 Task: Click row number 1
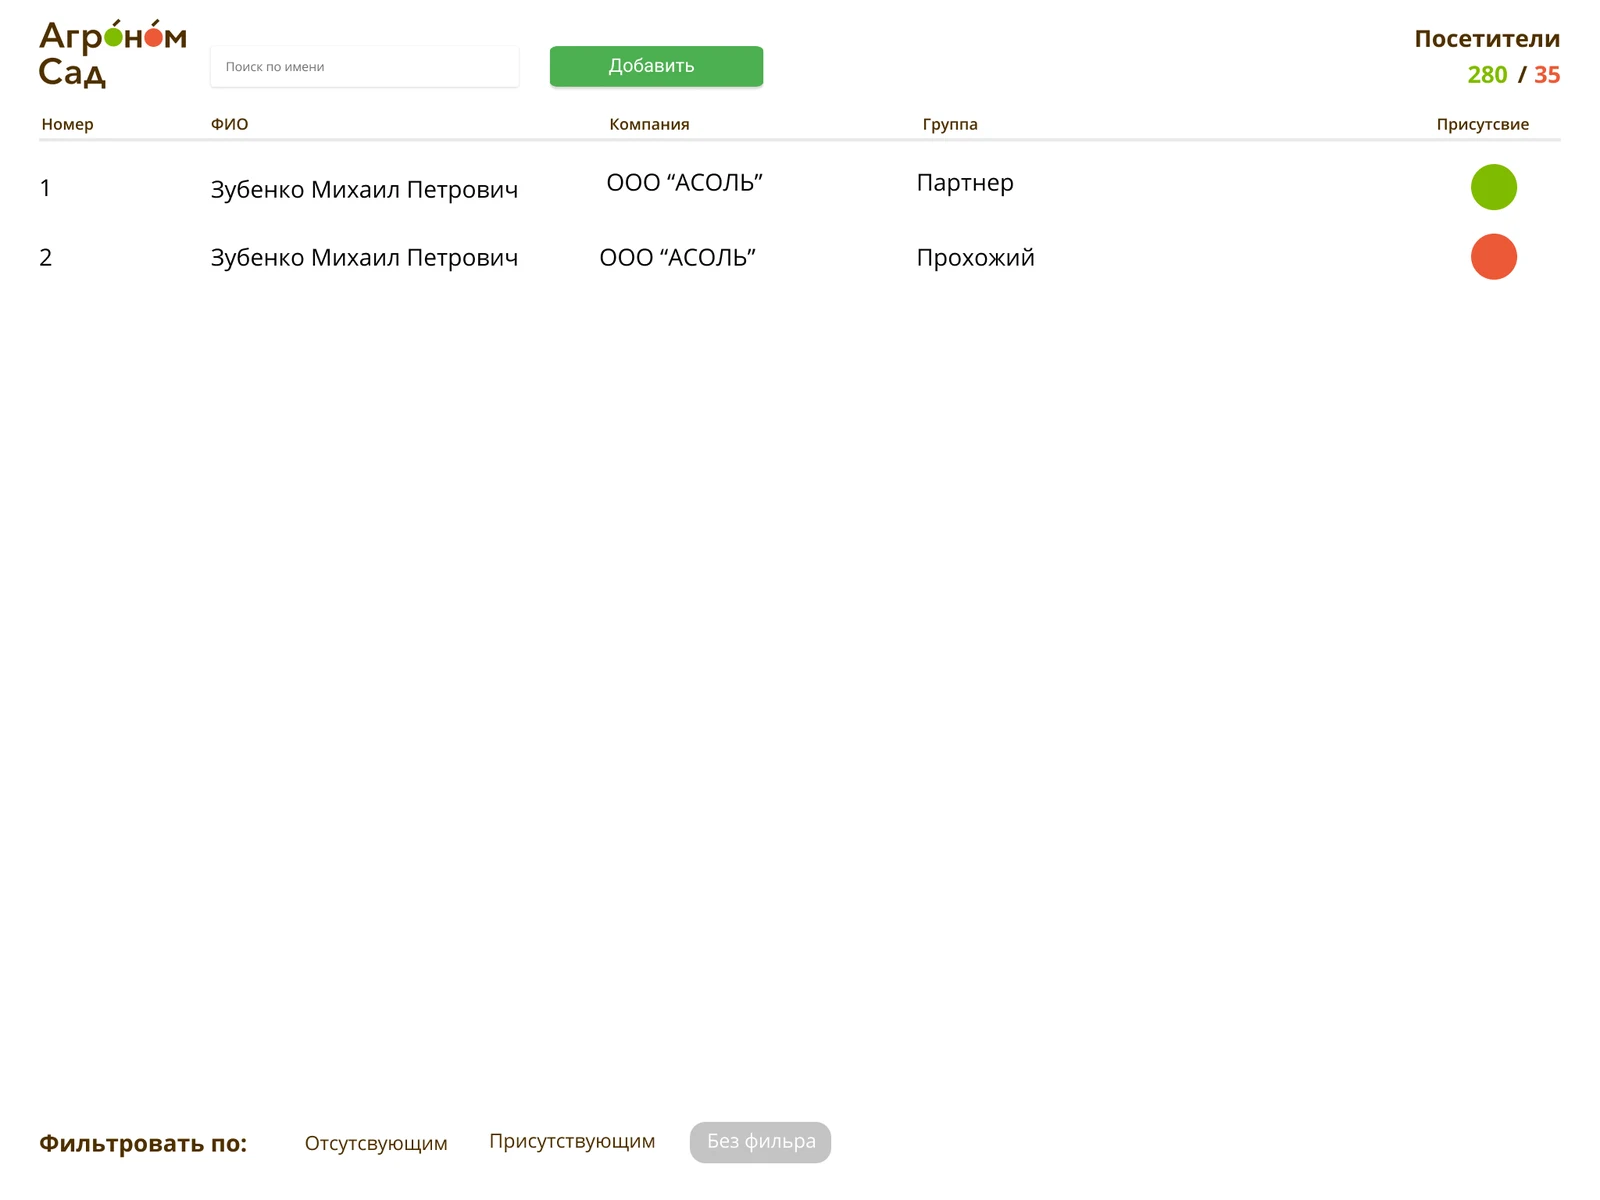pyautogui.click(x=45, y=188)
